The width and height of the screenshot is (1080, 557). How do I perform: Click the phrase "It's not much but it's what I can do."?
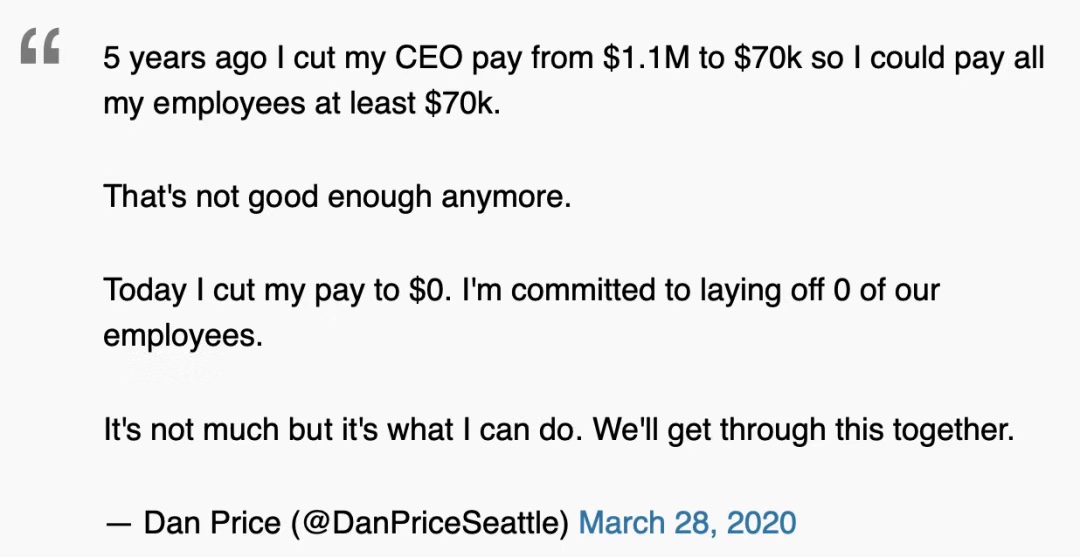[x=344, y=430]
